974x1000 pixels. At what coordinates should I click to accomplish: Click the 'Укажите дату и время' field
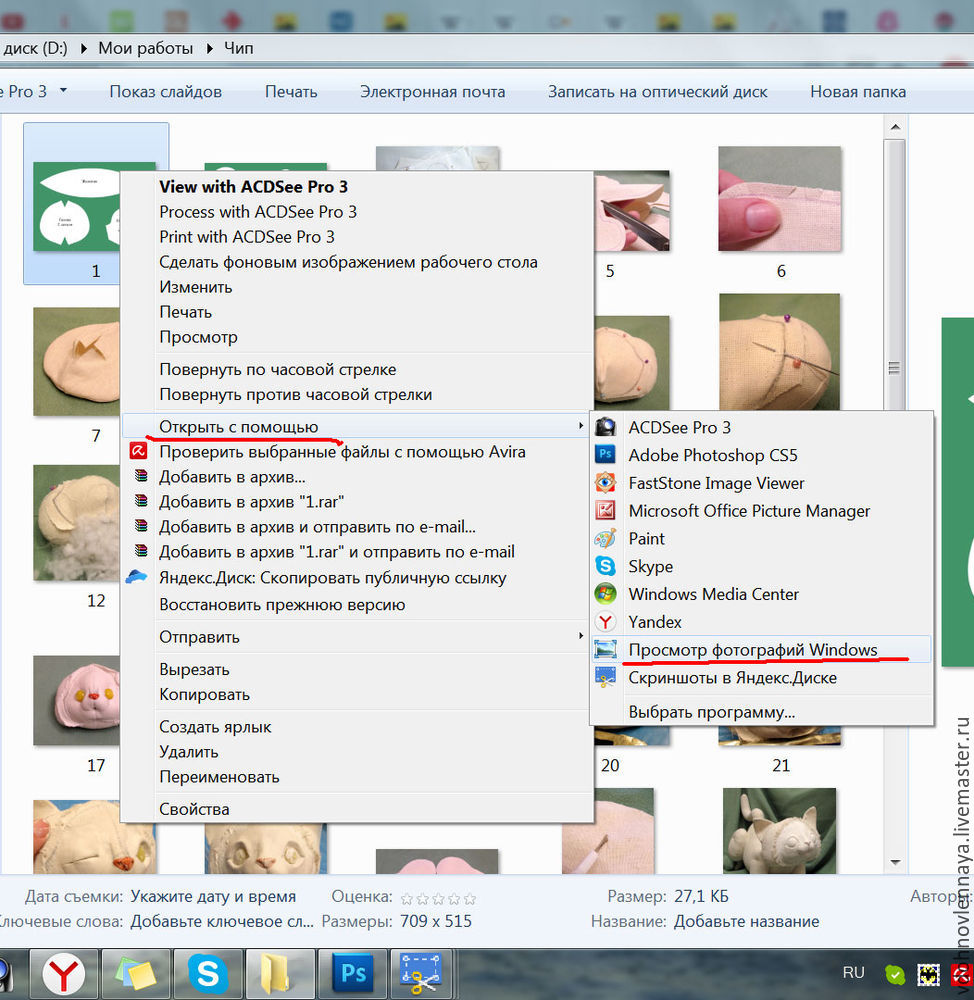[x=213, y=897]
